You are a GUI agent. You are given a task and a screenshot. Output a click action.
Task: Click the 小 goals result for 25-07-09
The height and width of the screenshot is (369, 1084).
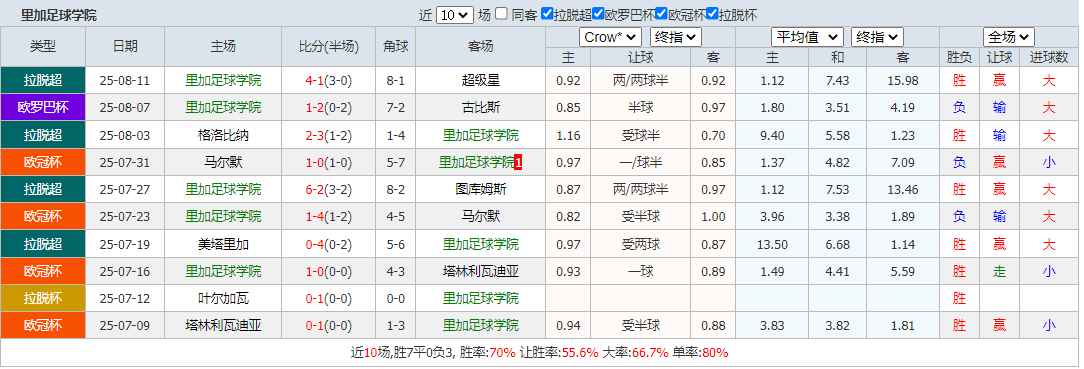1049,325
